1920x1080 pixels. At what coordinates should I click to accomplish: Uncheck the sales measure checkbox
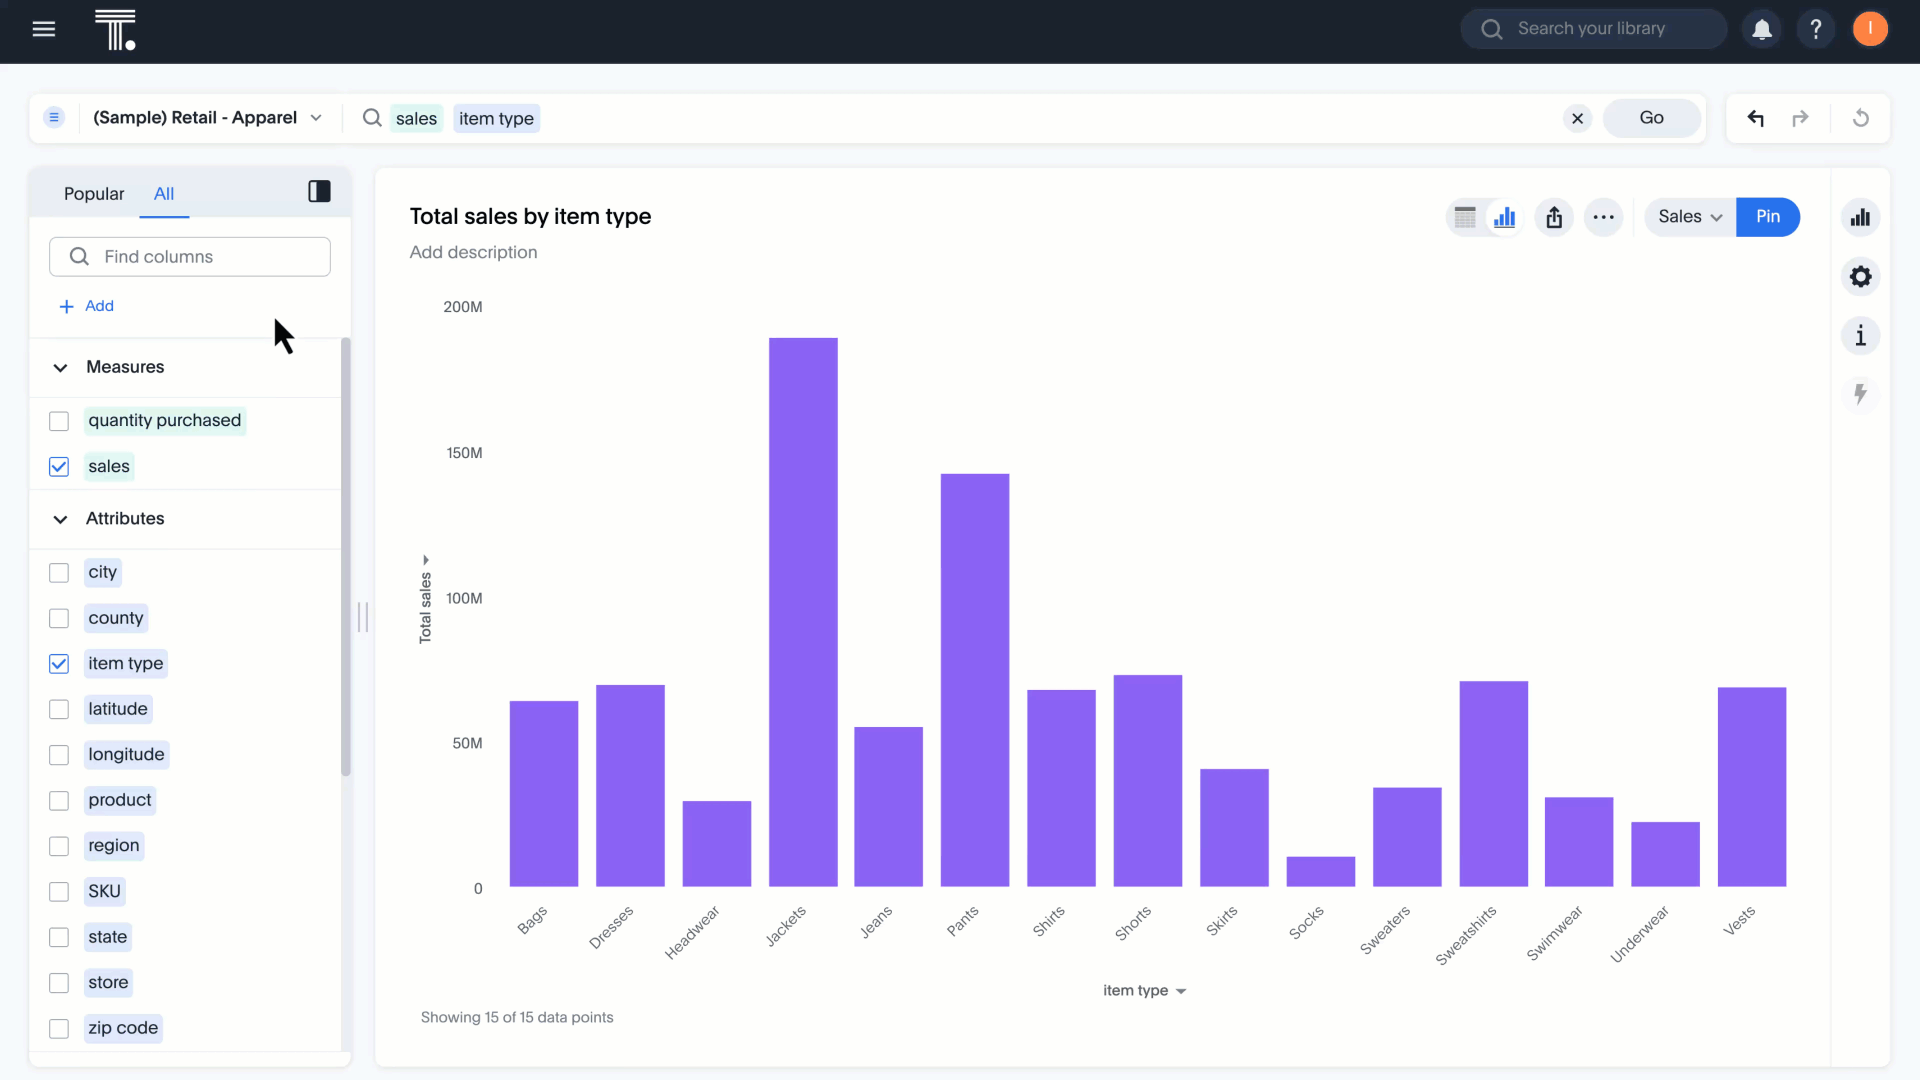point(58,466)
